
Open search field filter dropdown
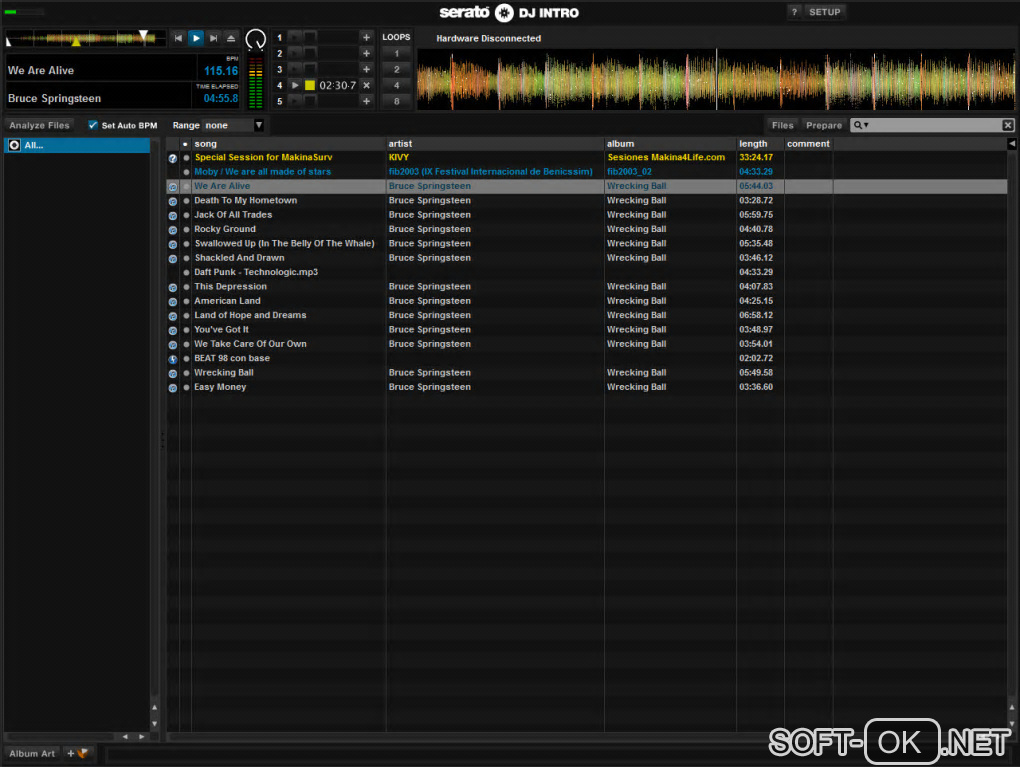pyautogui.click(x=861, y=125)
